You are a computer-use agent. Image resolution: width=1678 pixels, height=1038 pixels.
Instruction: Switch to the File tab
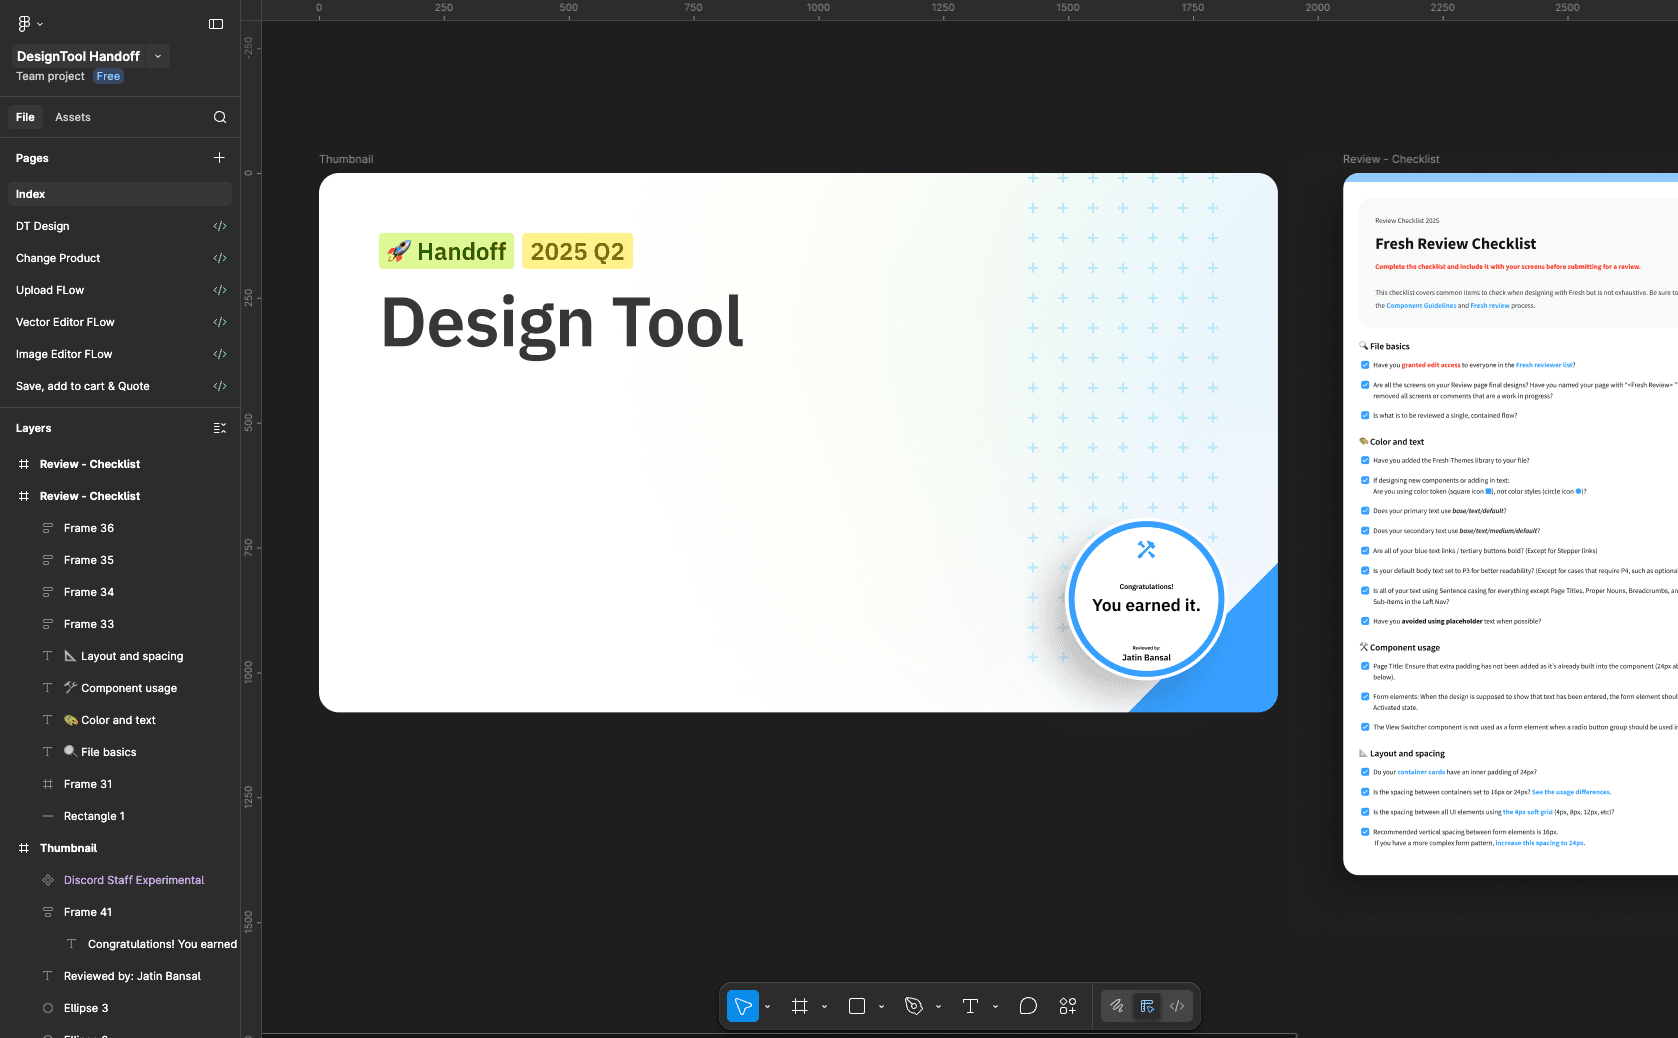point(25,117)
